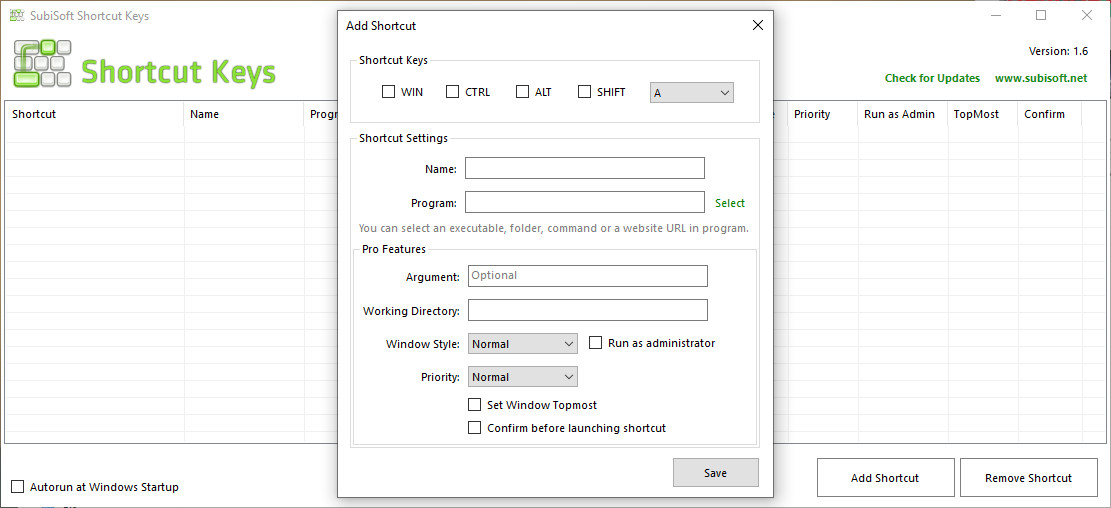Enable the WIN modifier checkbox
The height and width of the screenshot is (508, 1111).
(389, 92)
